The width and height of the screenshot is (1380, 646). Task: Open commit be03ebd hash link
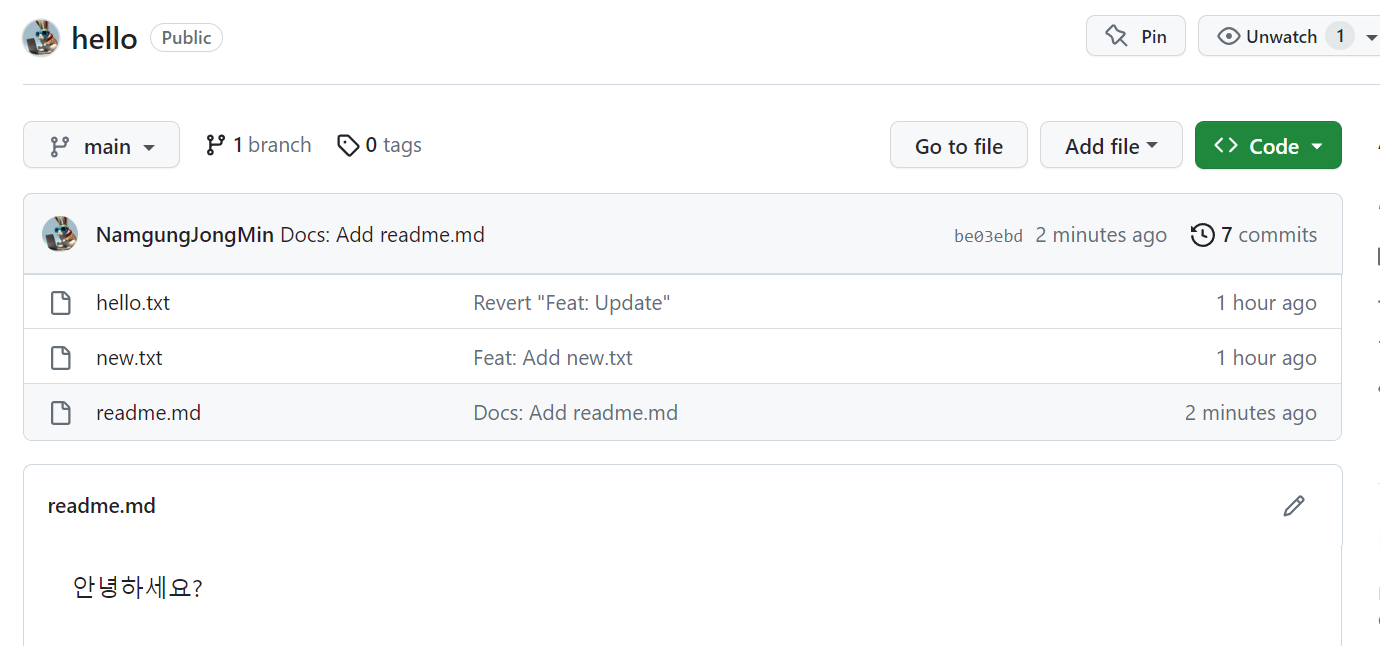pos(988,236)
